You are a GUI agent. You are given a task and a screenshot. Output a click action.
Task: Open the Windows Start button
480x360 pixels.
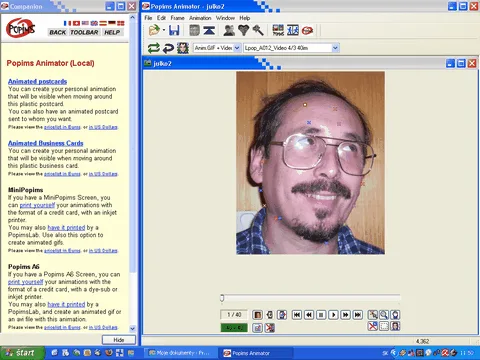[x=22, y=353]
